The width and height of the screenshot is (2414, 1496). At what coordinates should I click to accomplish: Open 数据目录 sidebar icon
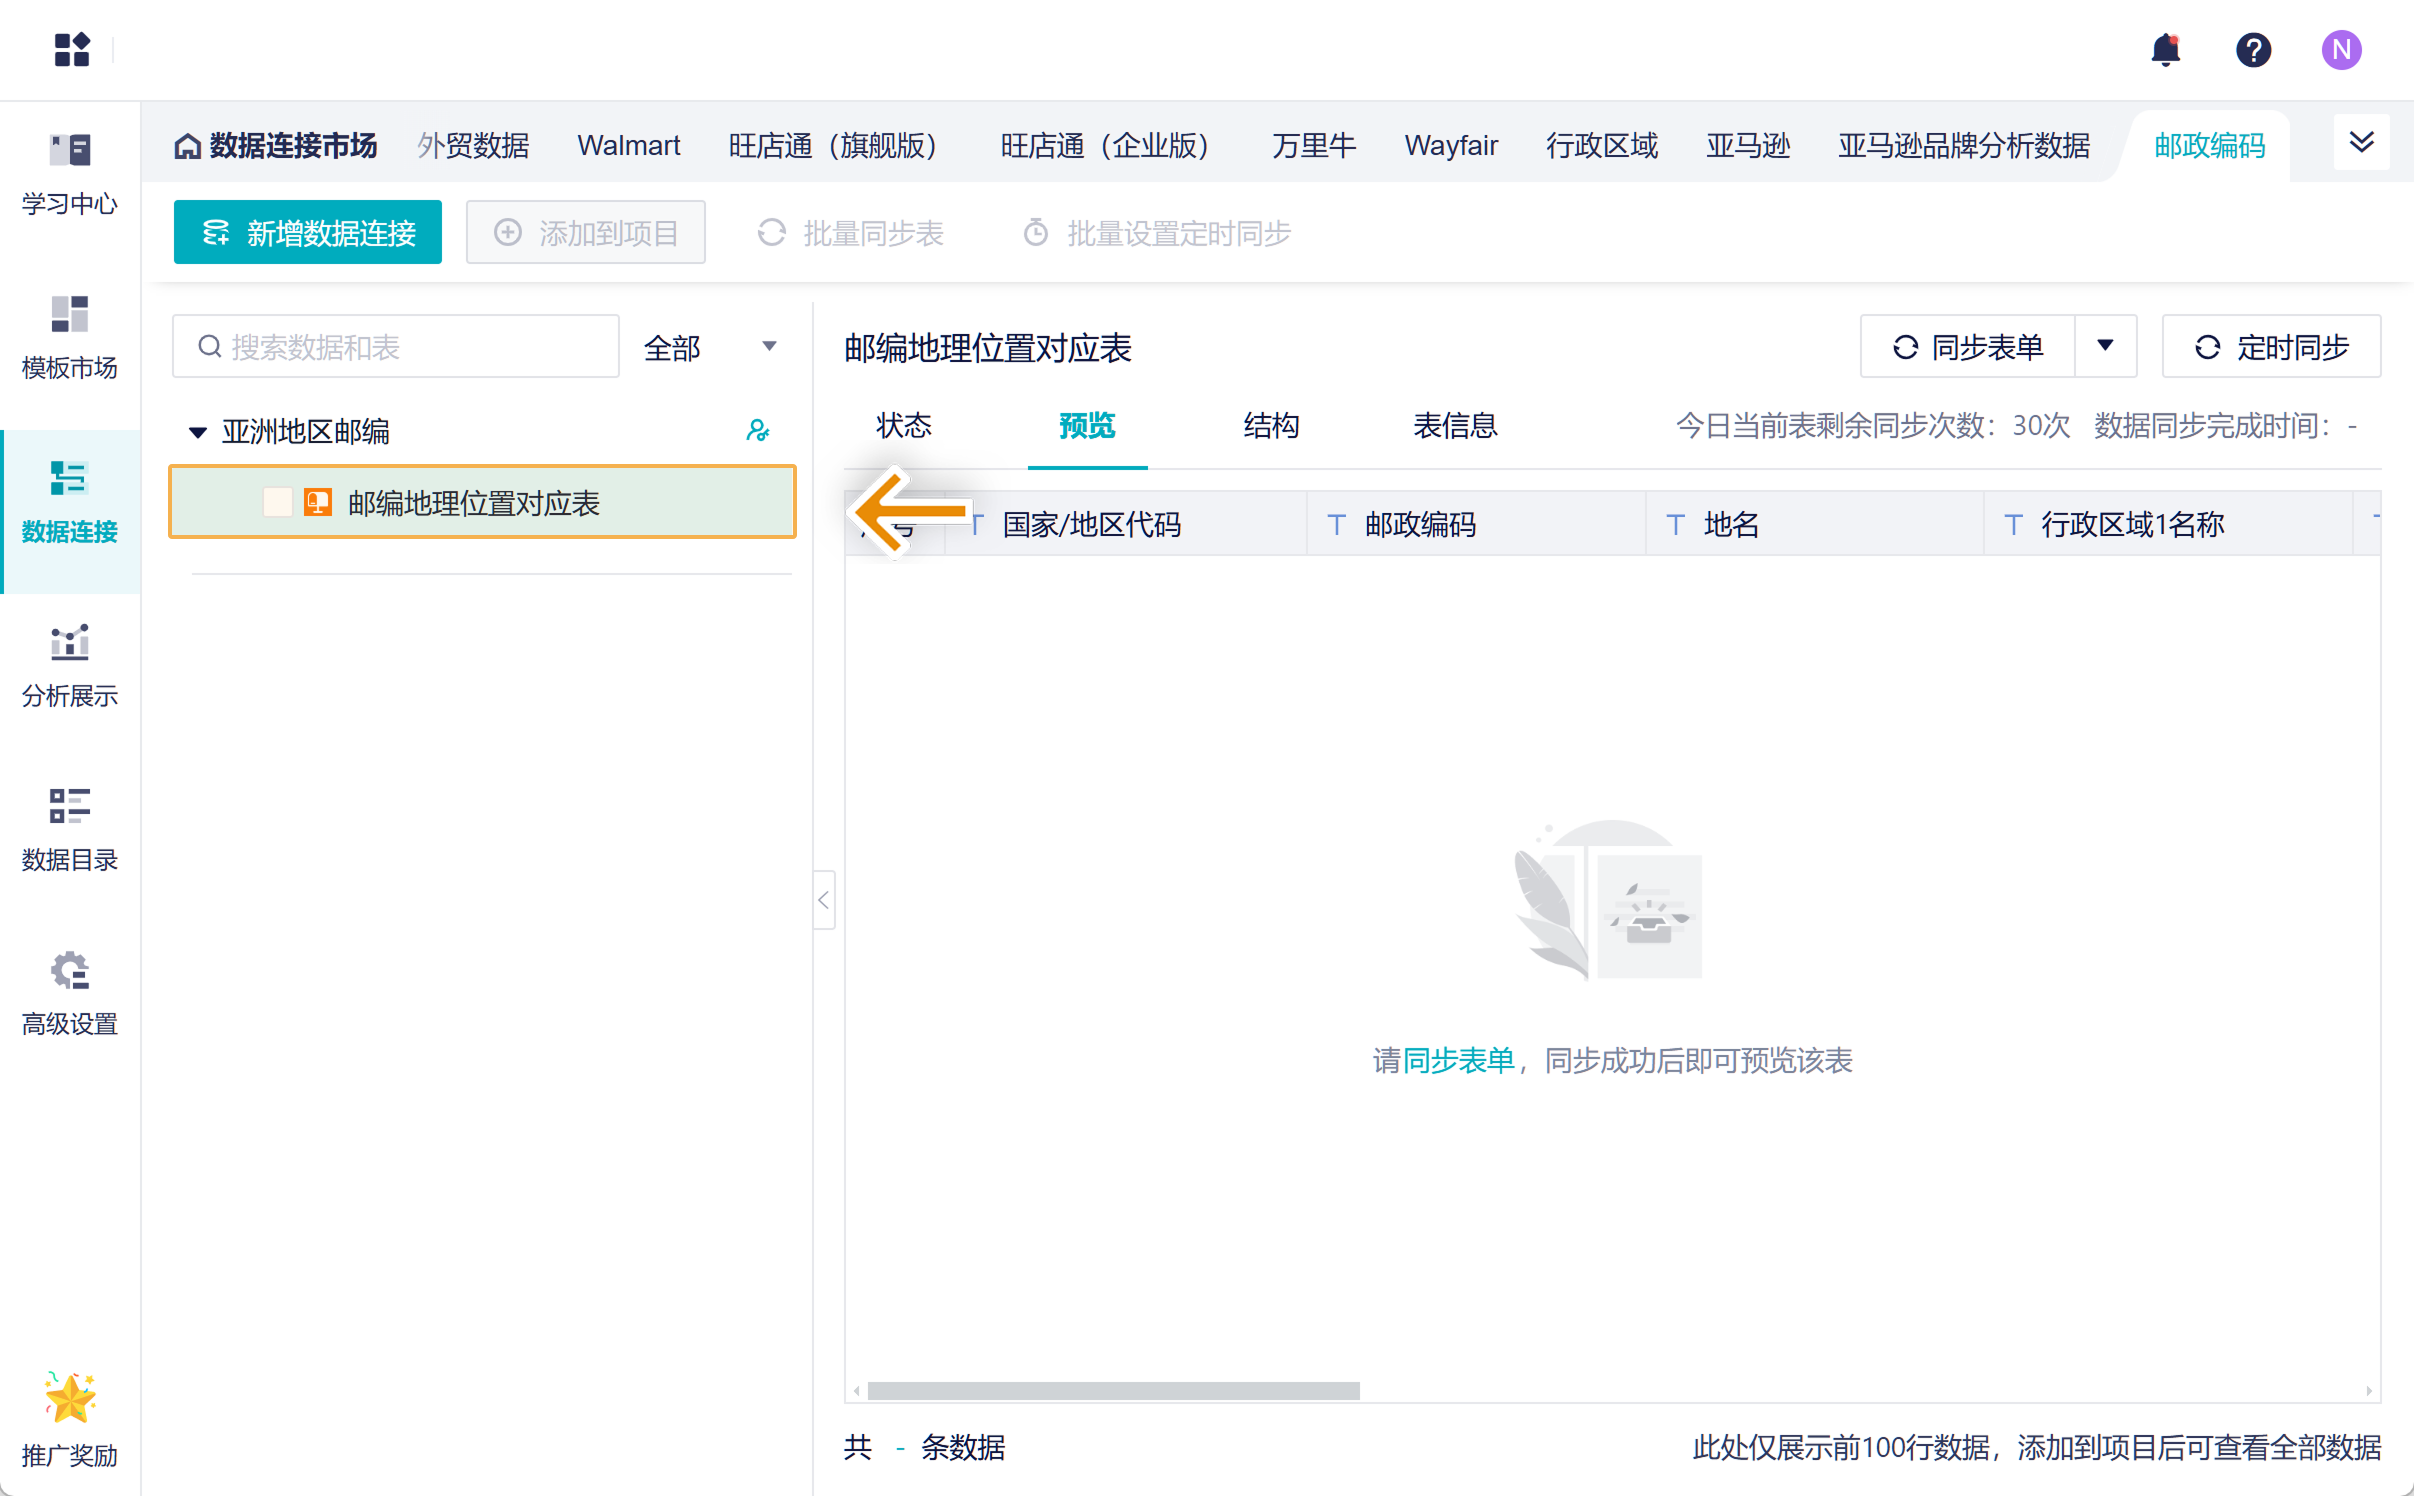(69, 830)
